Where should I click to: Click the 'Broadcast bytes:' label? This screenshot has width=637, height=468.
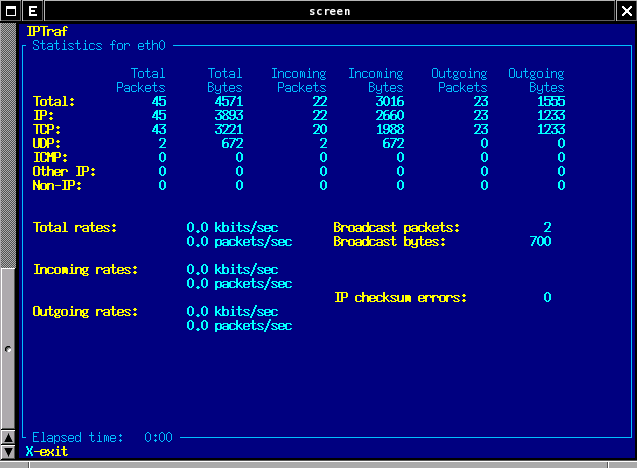[x=390, y=241]
